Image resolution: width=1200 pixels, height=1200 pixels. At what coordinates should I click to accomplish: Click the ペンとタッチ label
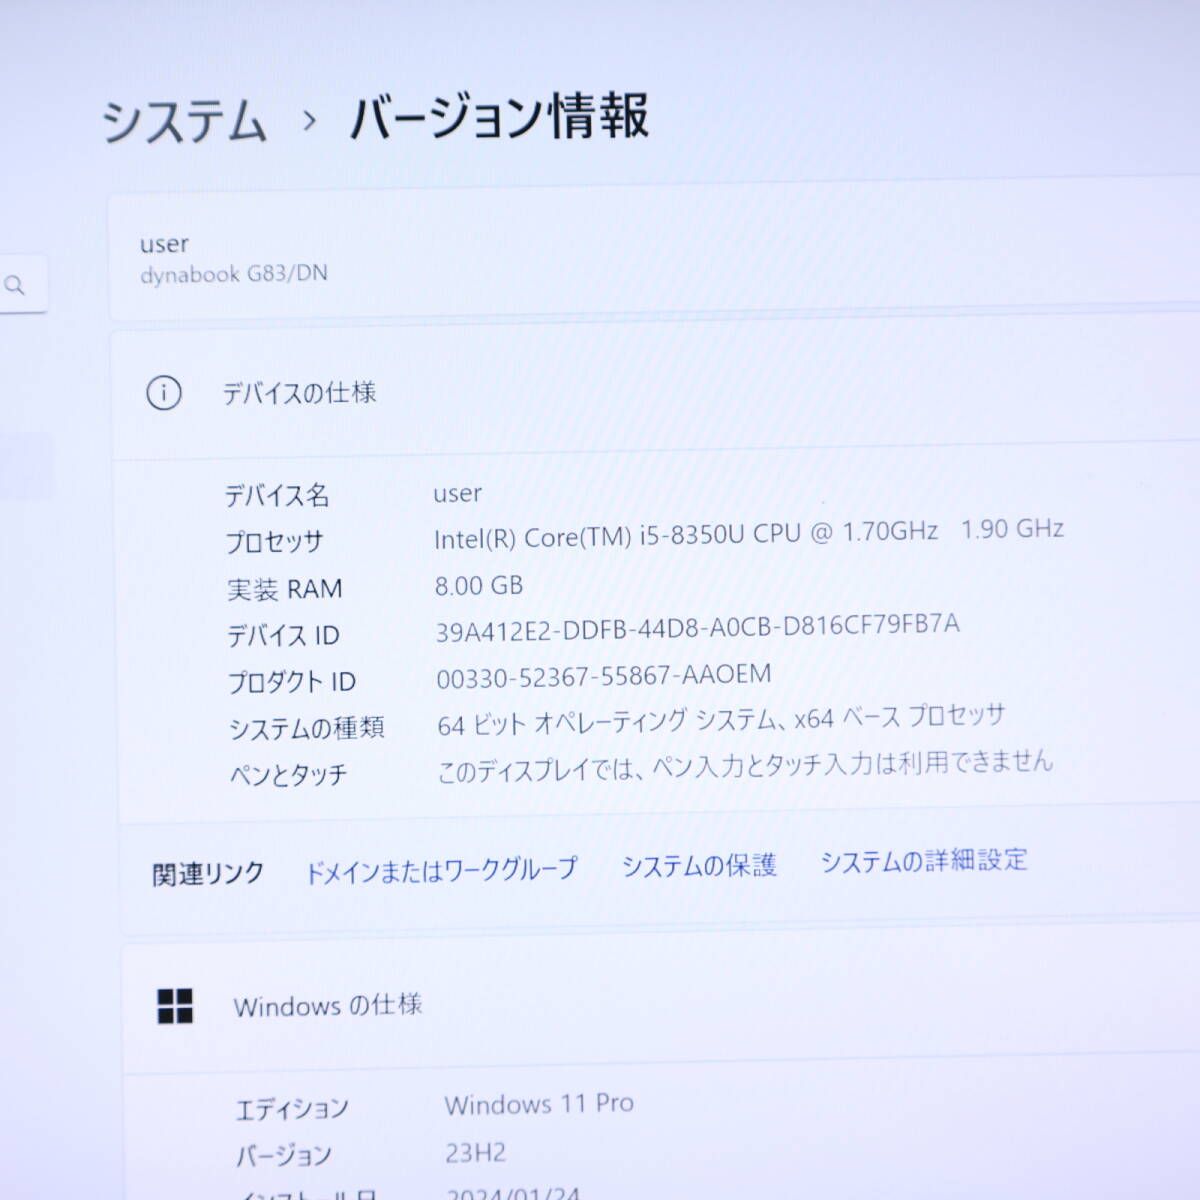(288, 775)
